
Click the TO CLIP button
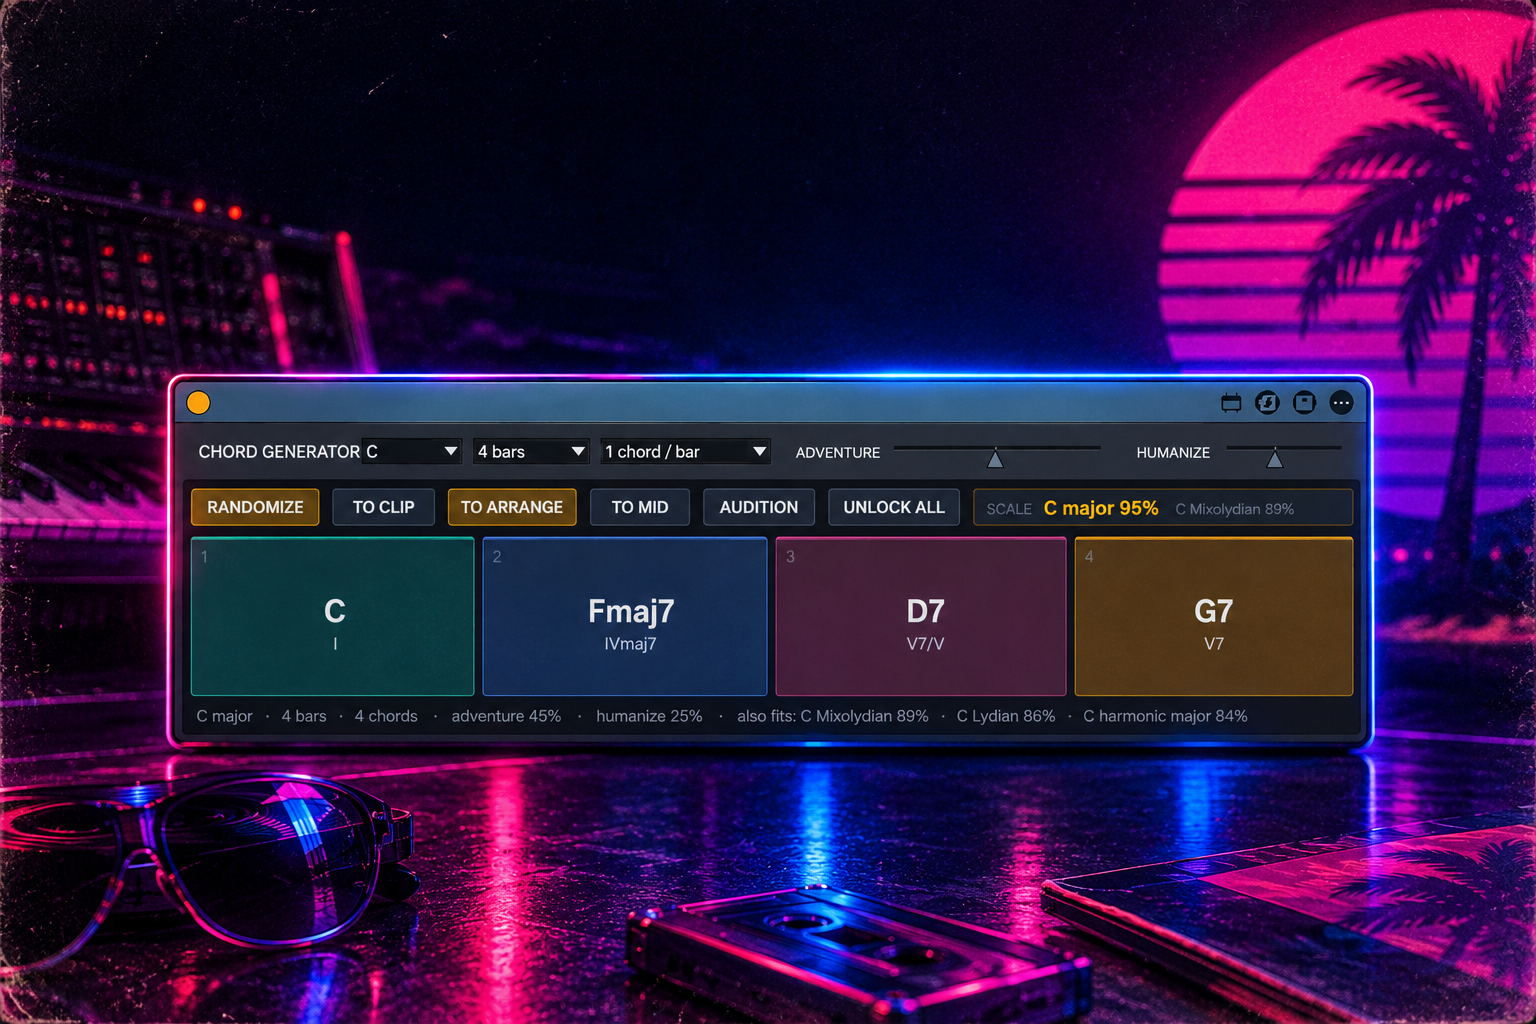tap(383, 507)
